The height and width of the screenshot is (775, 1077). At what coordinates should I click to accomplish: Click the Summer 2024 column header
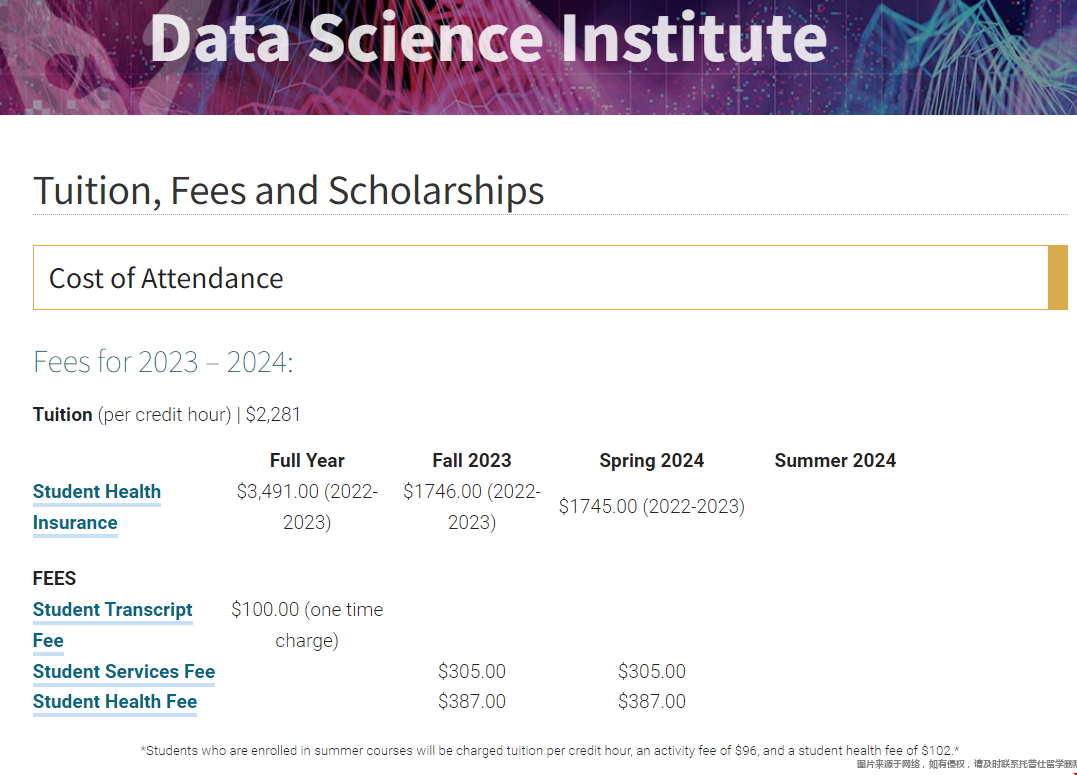[835, 460]
